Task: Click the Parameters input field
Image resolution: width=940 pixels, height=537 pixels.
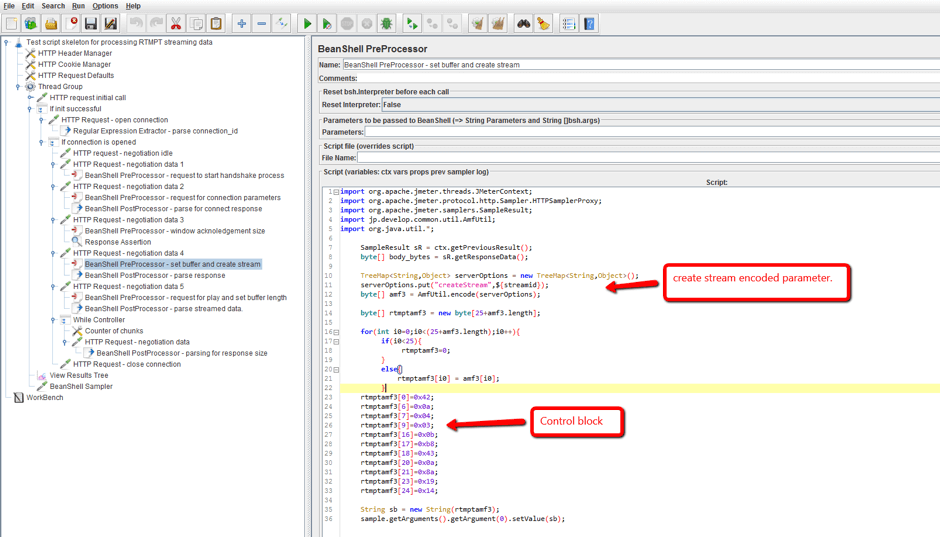Action: coord(652,132)
